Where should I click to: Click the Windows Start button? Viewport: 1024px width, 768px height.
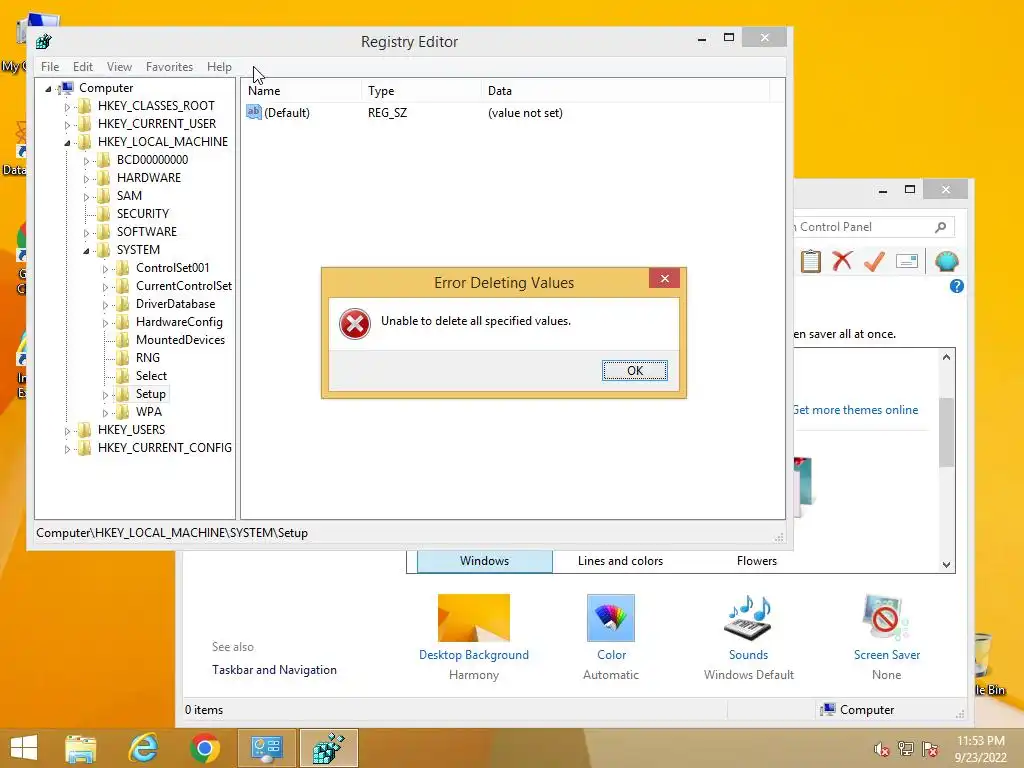(x=24, y=748)
